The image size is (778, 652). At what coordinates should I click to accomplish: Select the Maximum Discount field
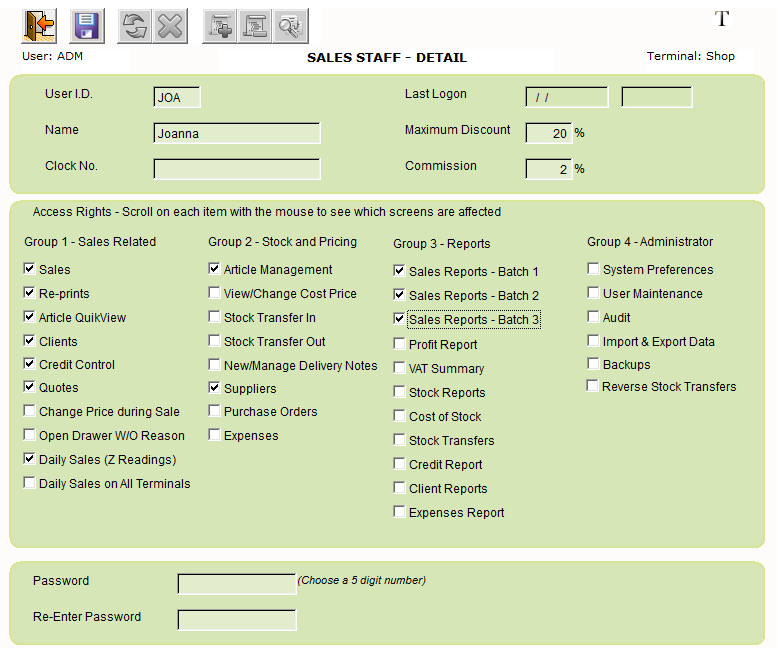[x=548, y=133]
